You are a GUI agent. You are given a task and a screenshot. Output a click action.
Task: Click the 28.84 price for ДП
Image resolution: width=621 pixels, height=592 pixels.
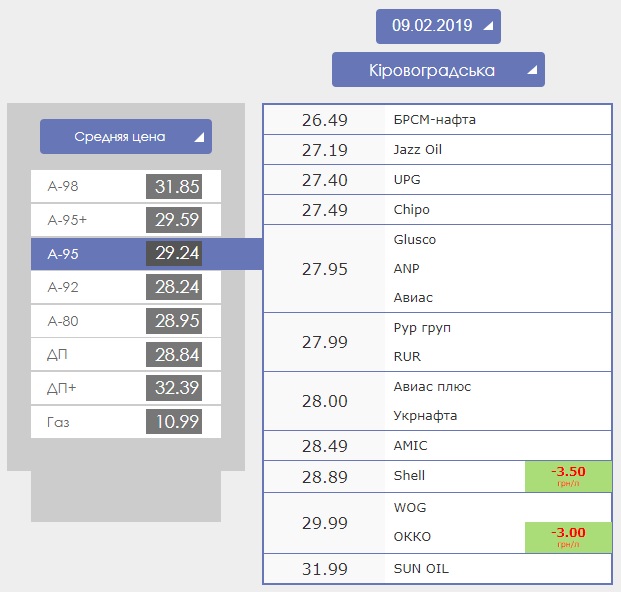pyautogui.click(x=174, y=355)
